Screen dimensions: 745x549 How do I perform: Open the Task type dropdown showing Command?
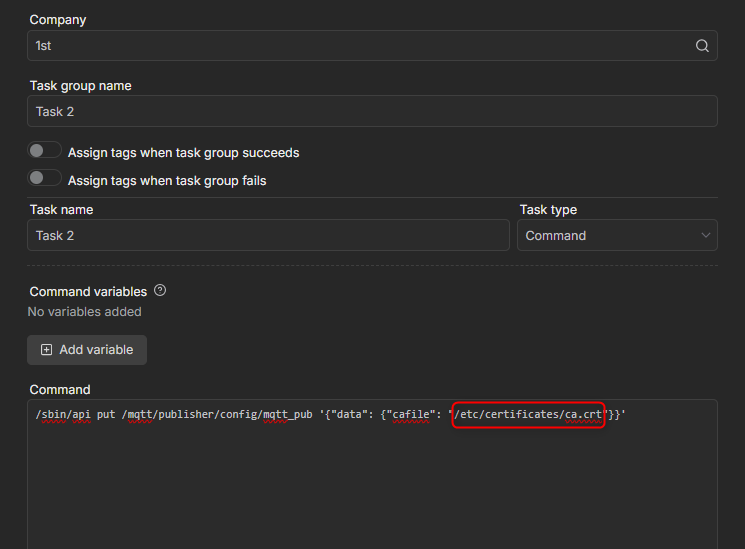[616, 236]
